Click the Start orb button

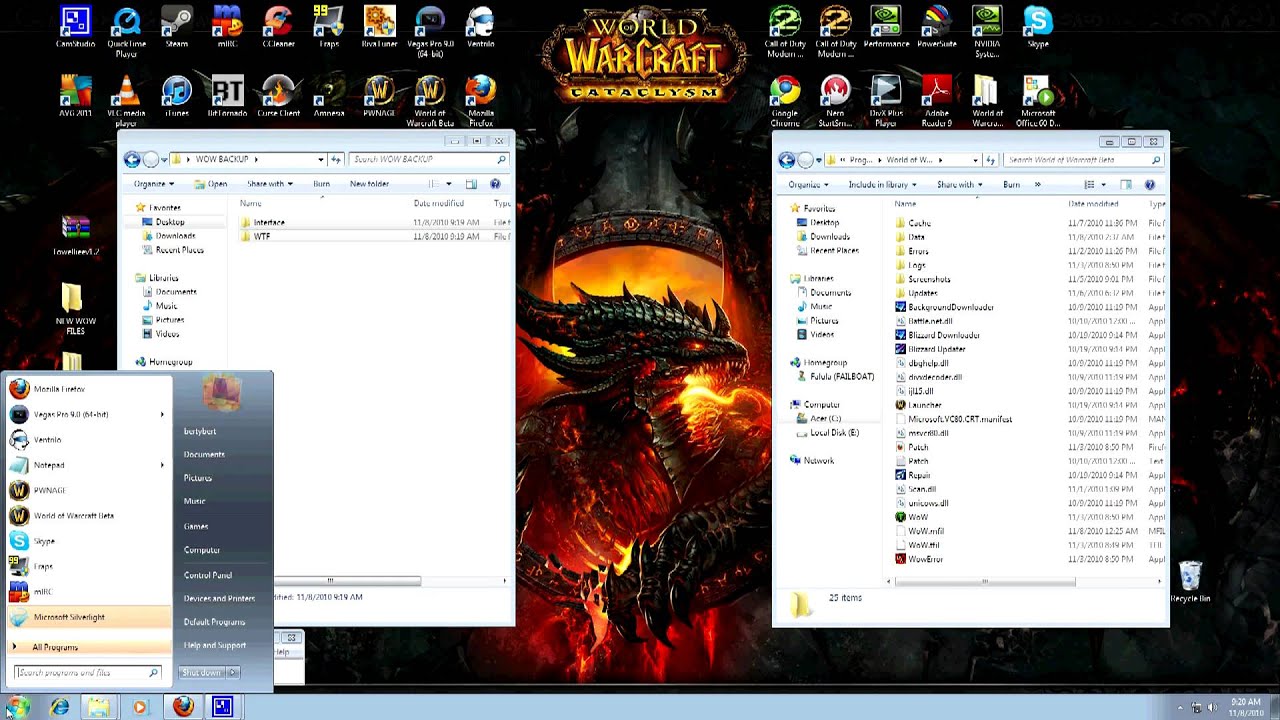pos(18,707)
